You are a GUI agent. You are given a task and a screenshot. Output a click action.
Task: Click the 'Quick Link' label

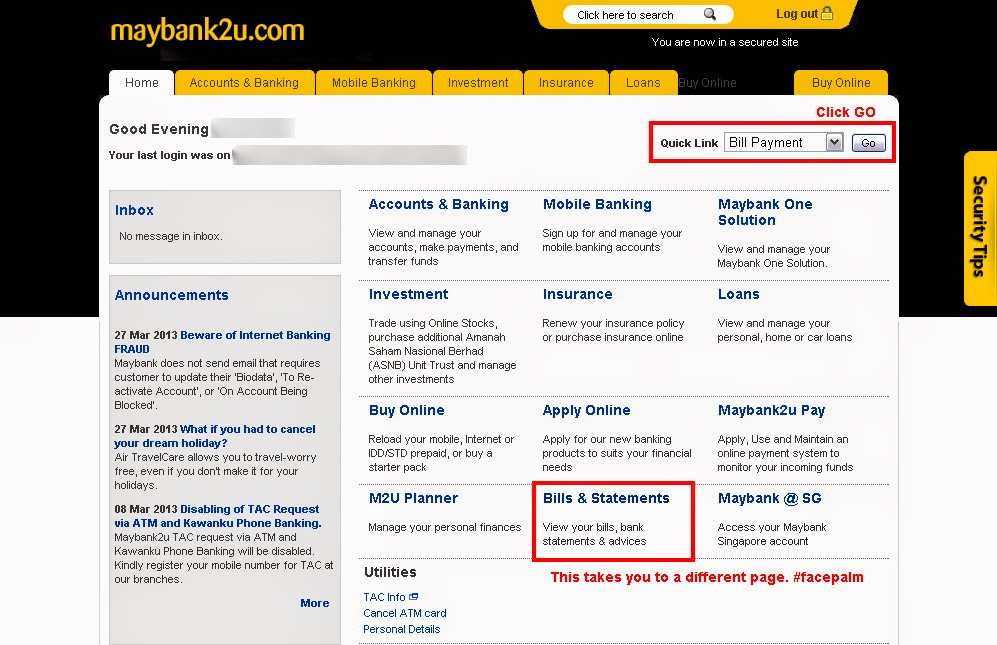click(x=689, y=143)
